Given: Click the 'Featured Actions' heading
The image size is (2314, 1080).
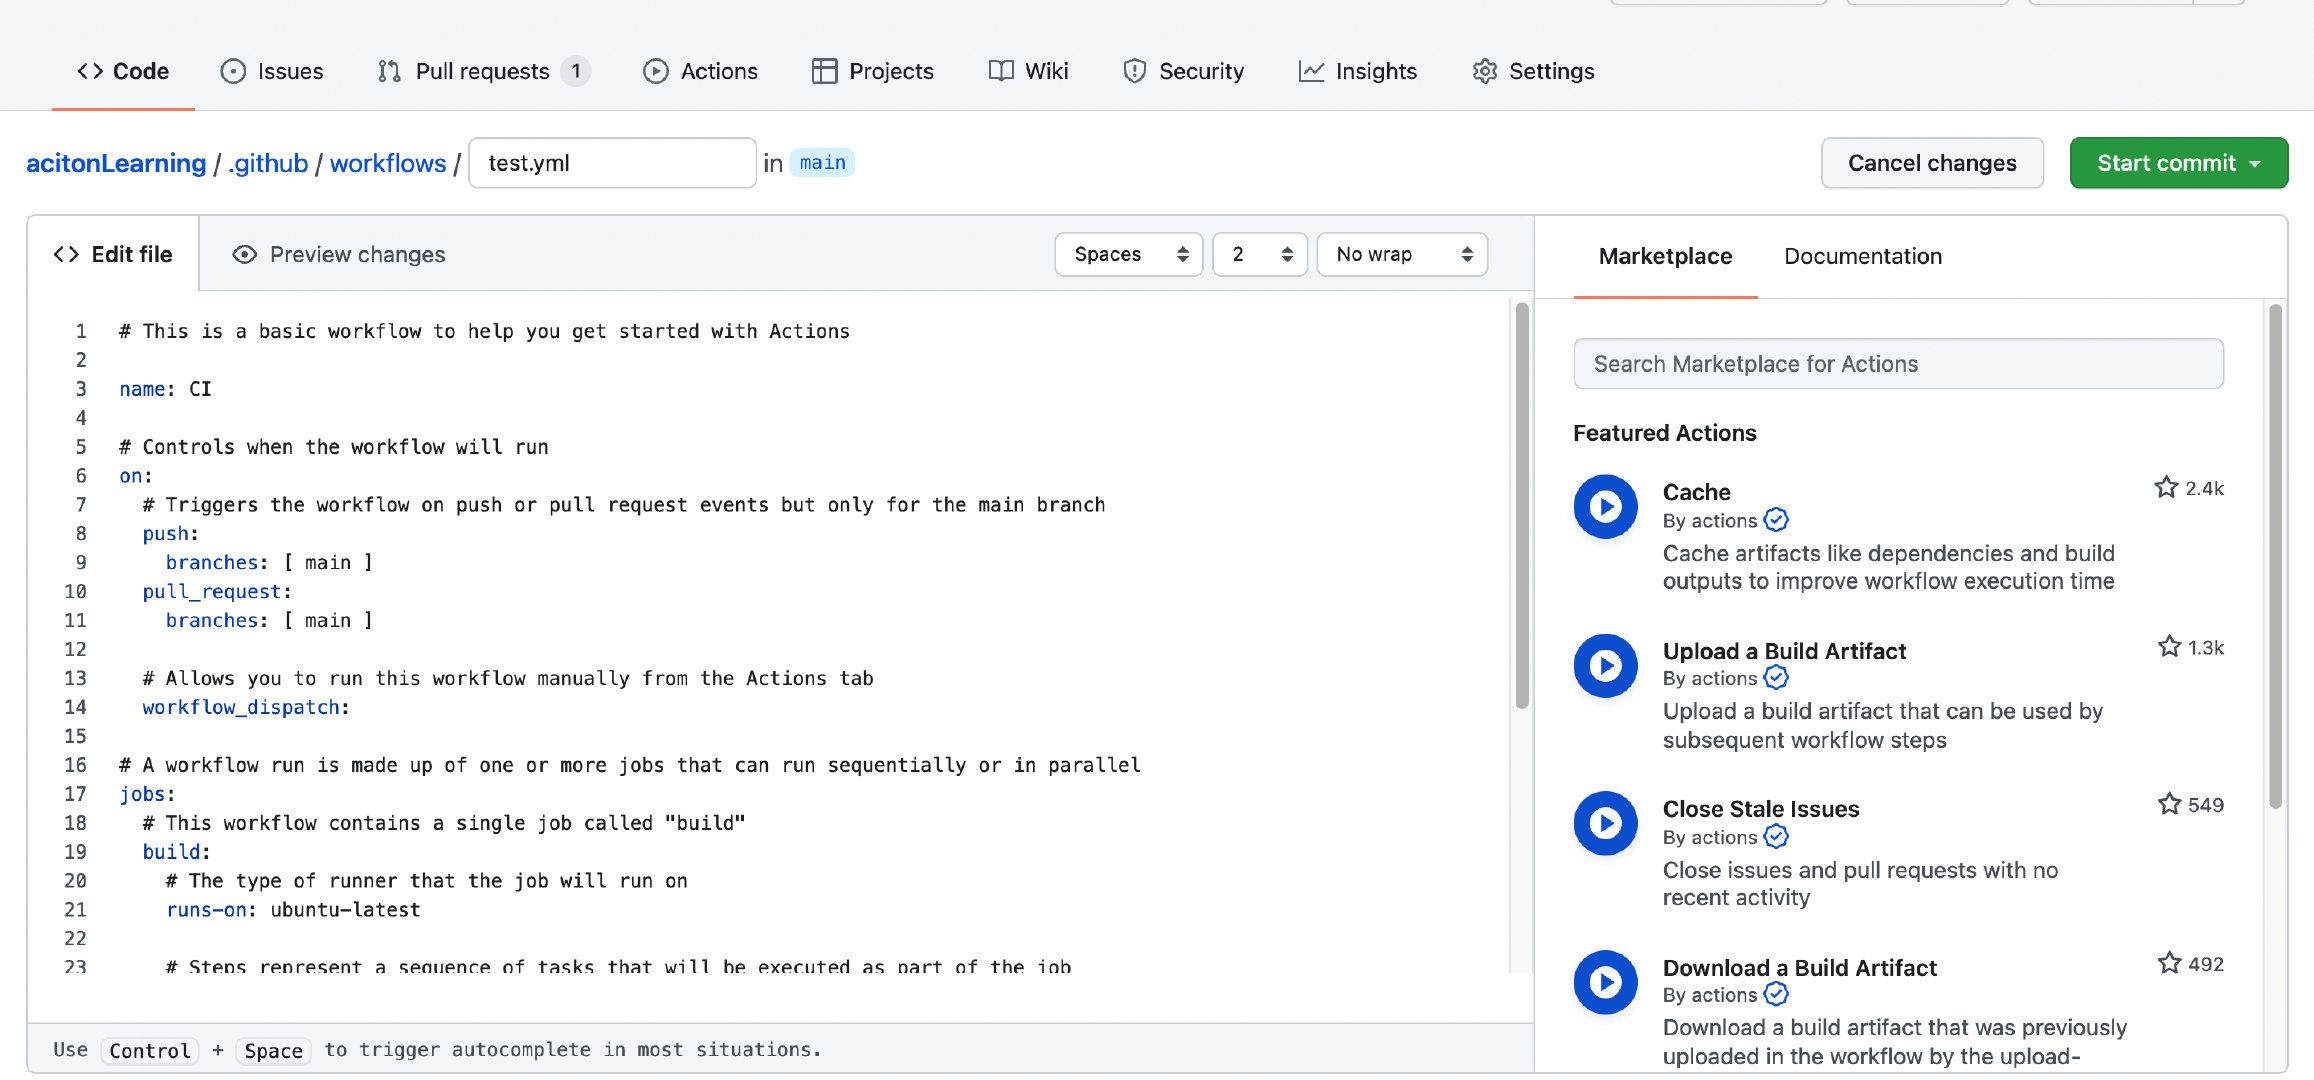Looking at the screenshot, I should point(1664,433).
